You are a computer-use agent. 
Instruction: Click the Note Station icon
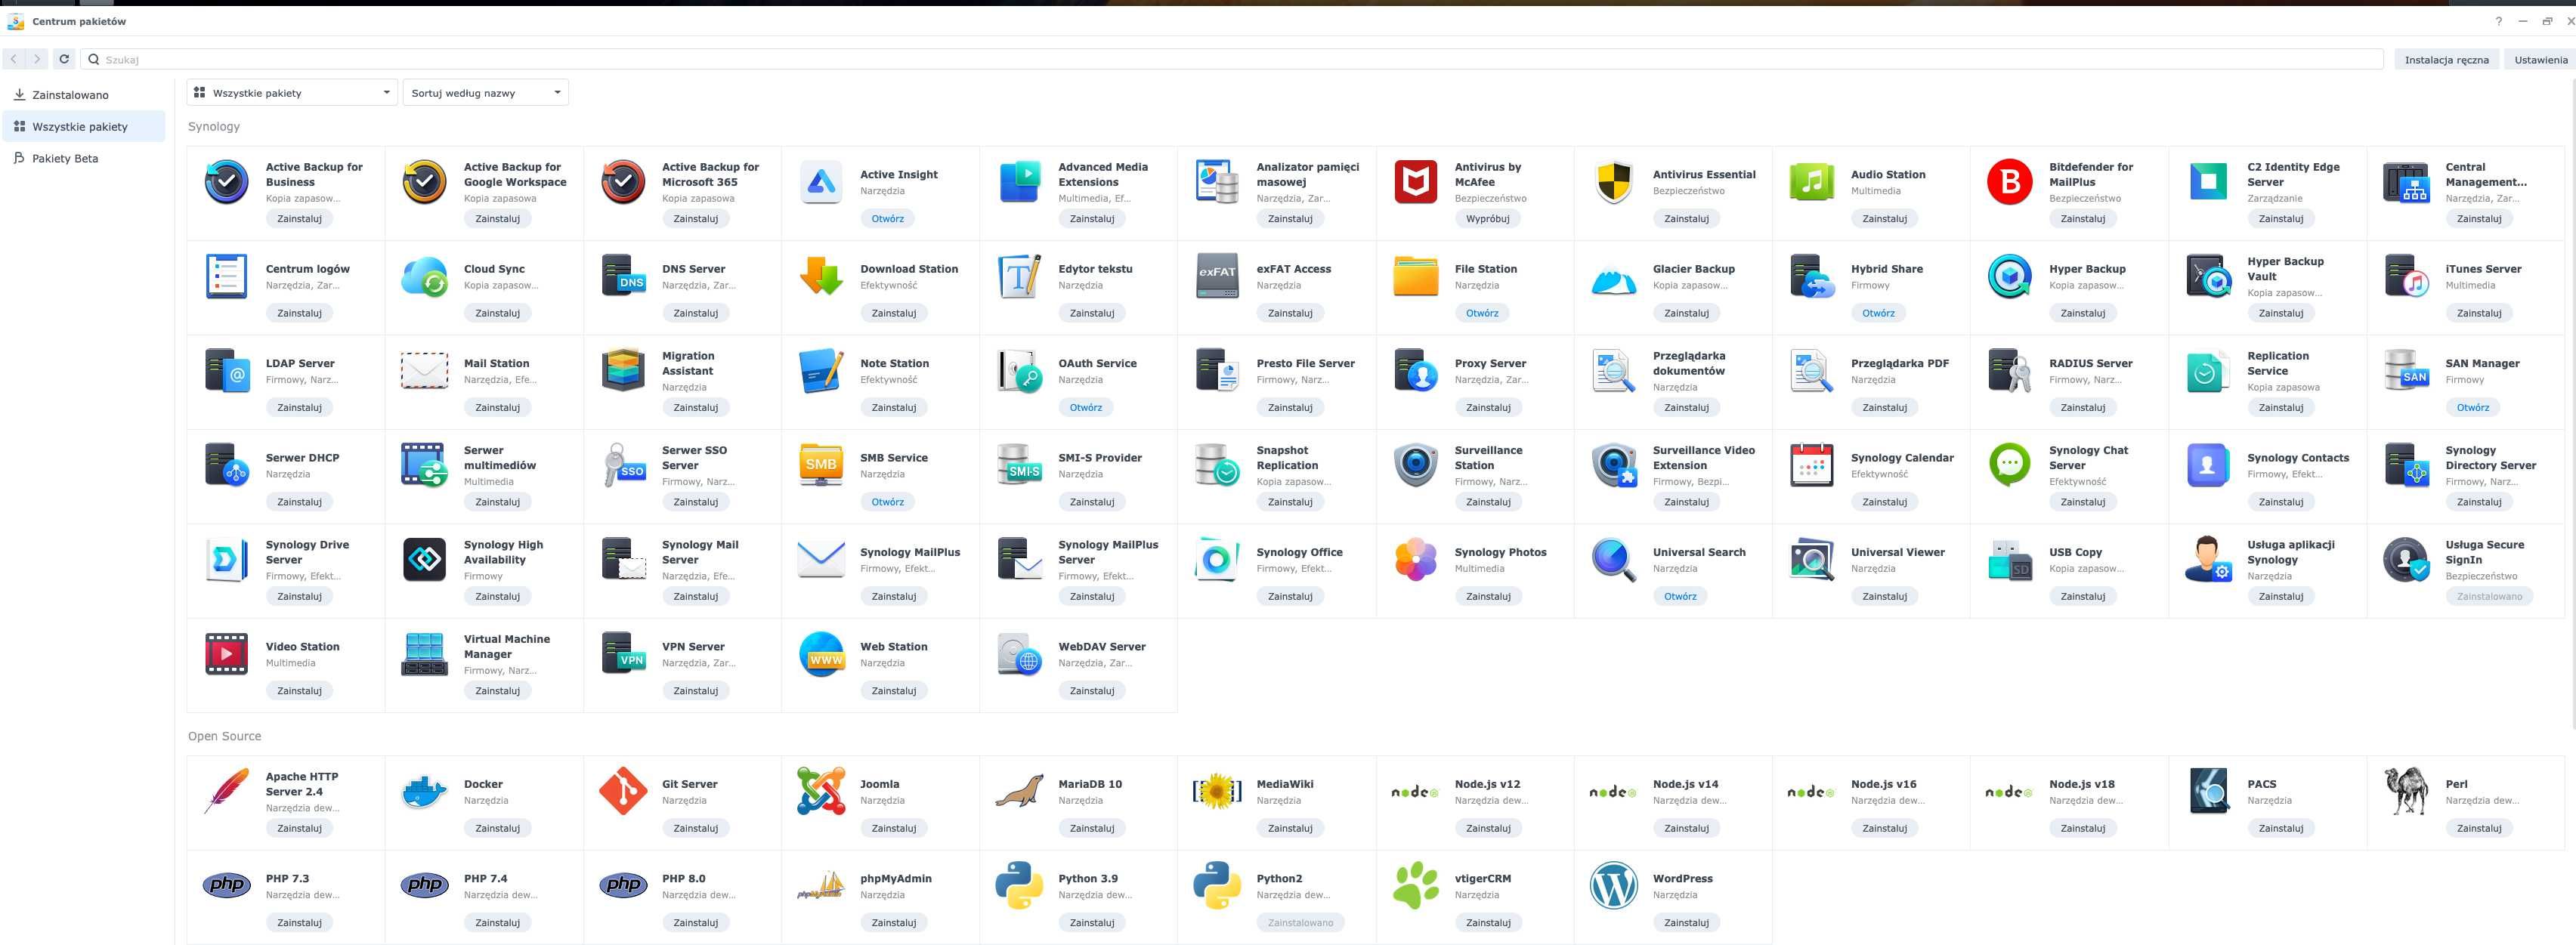pyautogui.click(x=821, y=371)
